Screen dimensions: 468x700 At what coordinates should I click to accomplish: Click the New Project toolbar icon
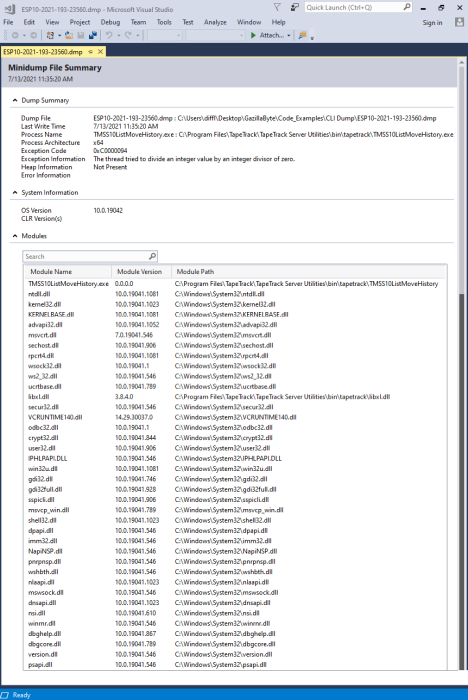[x=50, y=35]
